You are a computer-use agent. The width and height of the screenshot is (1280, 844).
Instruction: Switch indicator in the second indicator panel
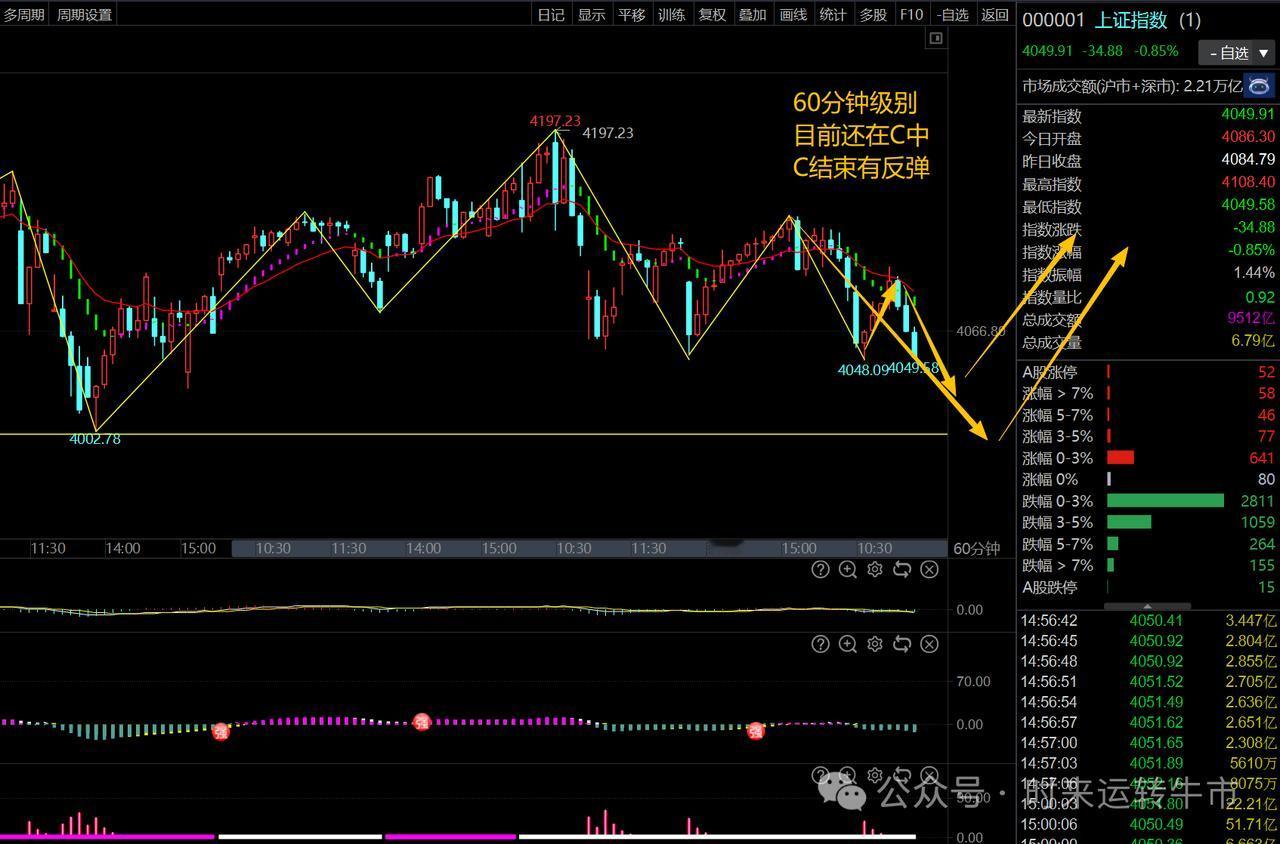click(x=902, y=644)
